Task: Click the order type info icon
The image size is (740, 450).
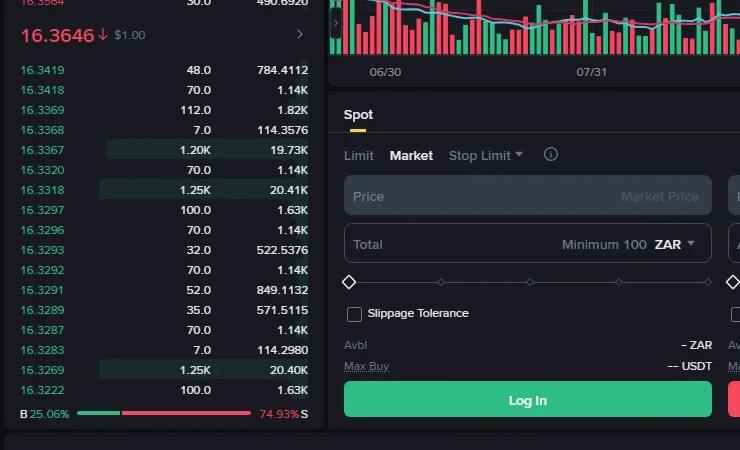Action: point(550,154)
